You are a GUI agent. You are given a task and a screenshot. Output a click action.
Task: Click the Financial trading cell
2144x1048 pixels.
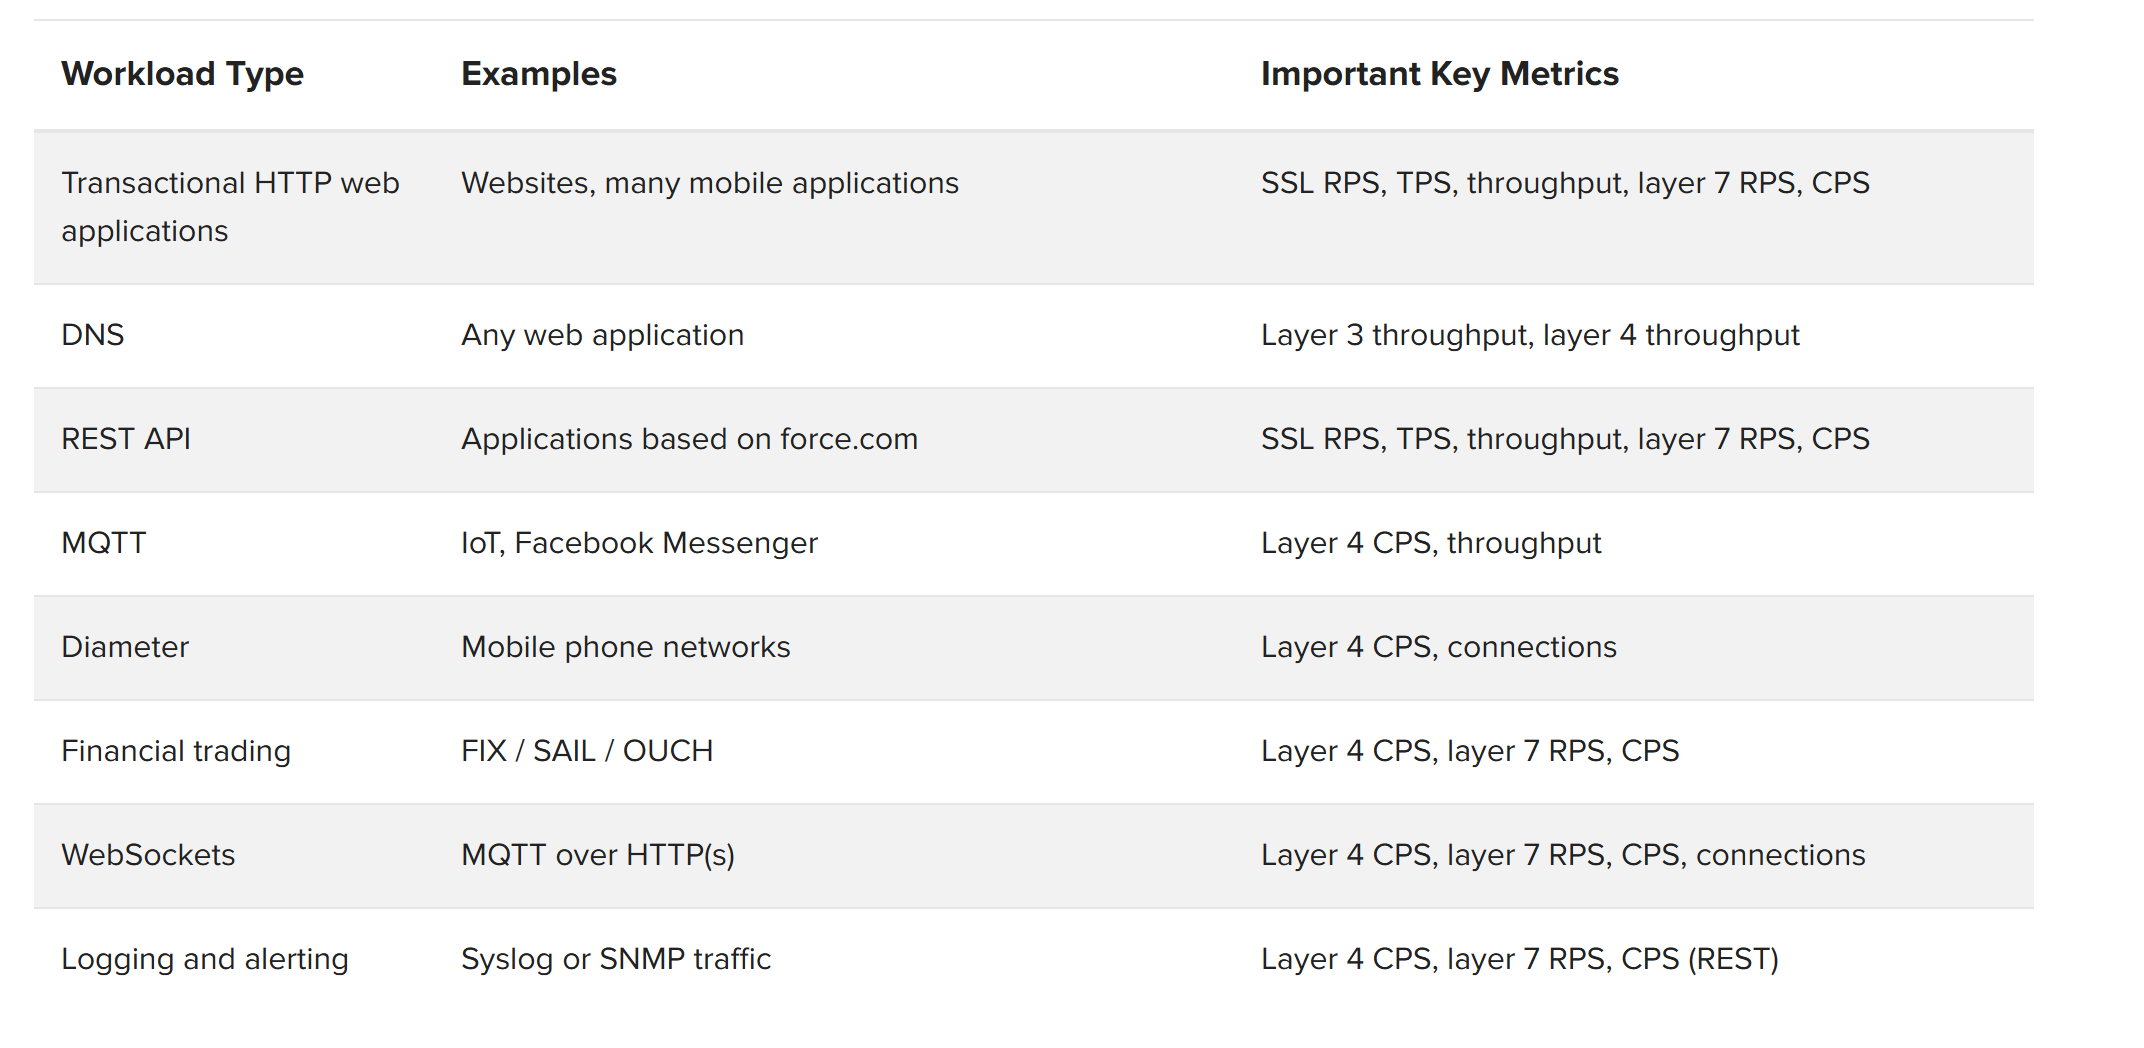tap(176, 751)
